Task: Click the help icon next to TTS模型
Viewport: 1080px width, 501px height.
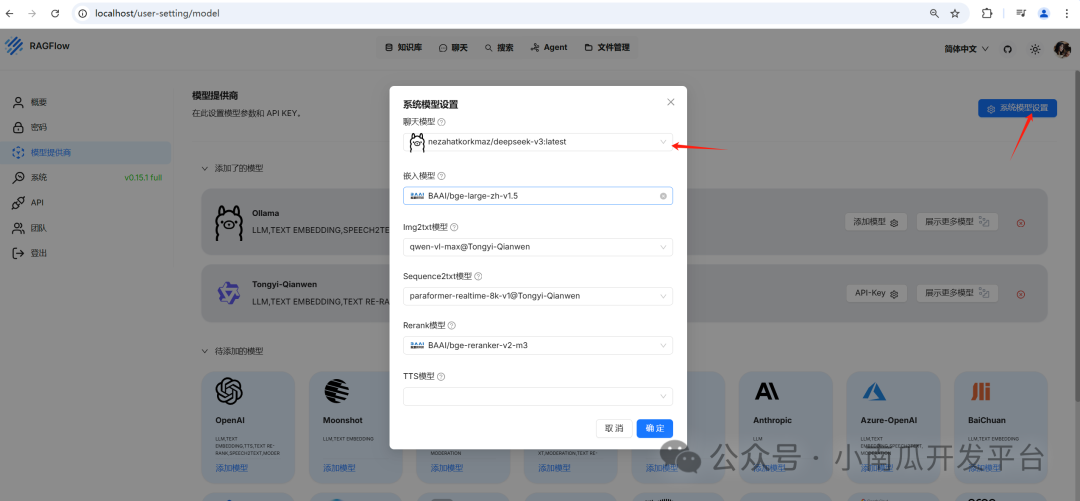Action: point(441,377)
